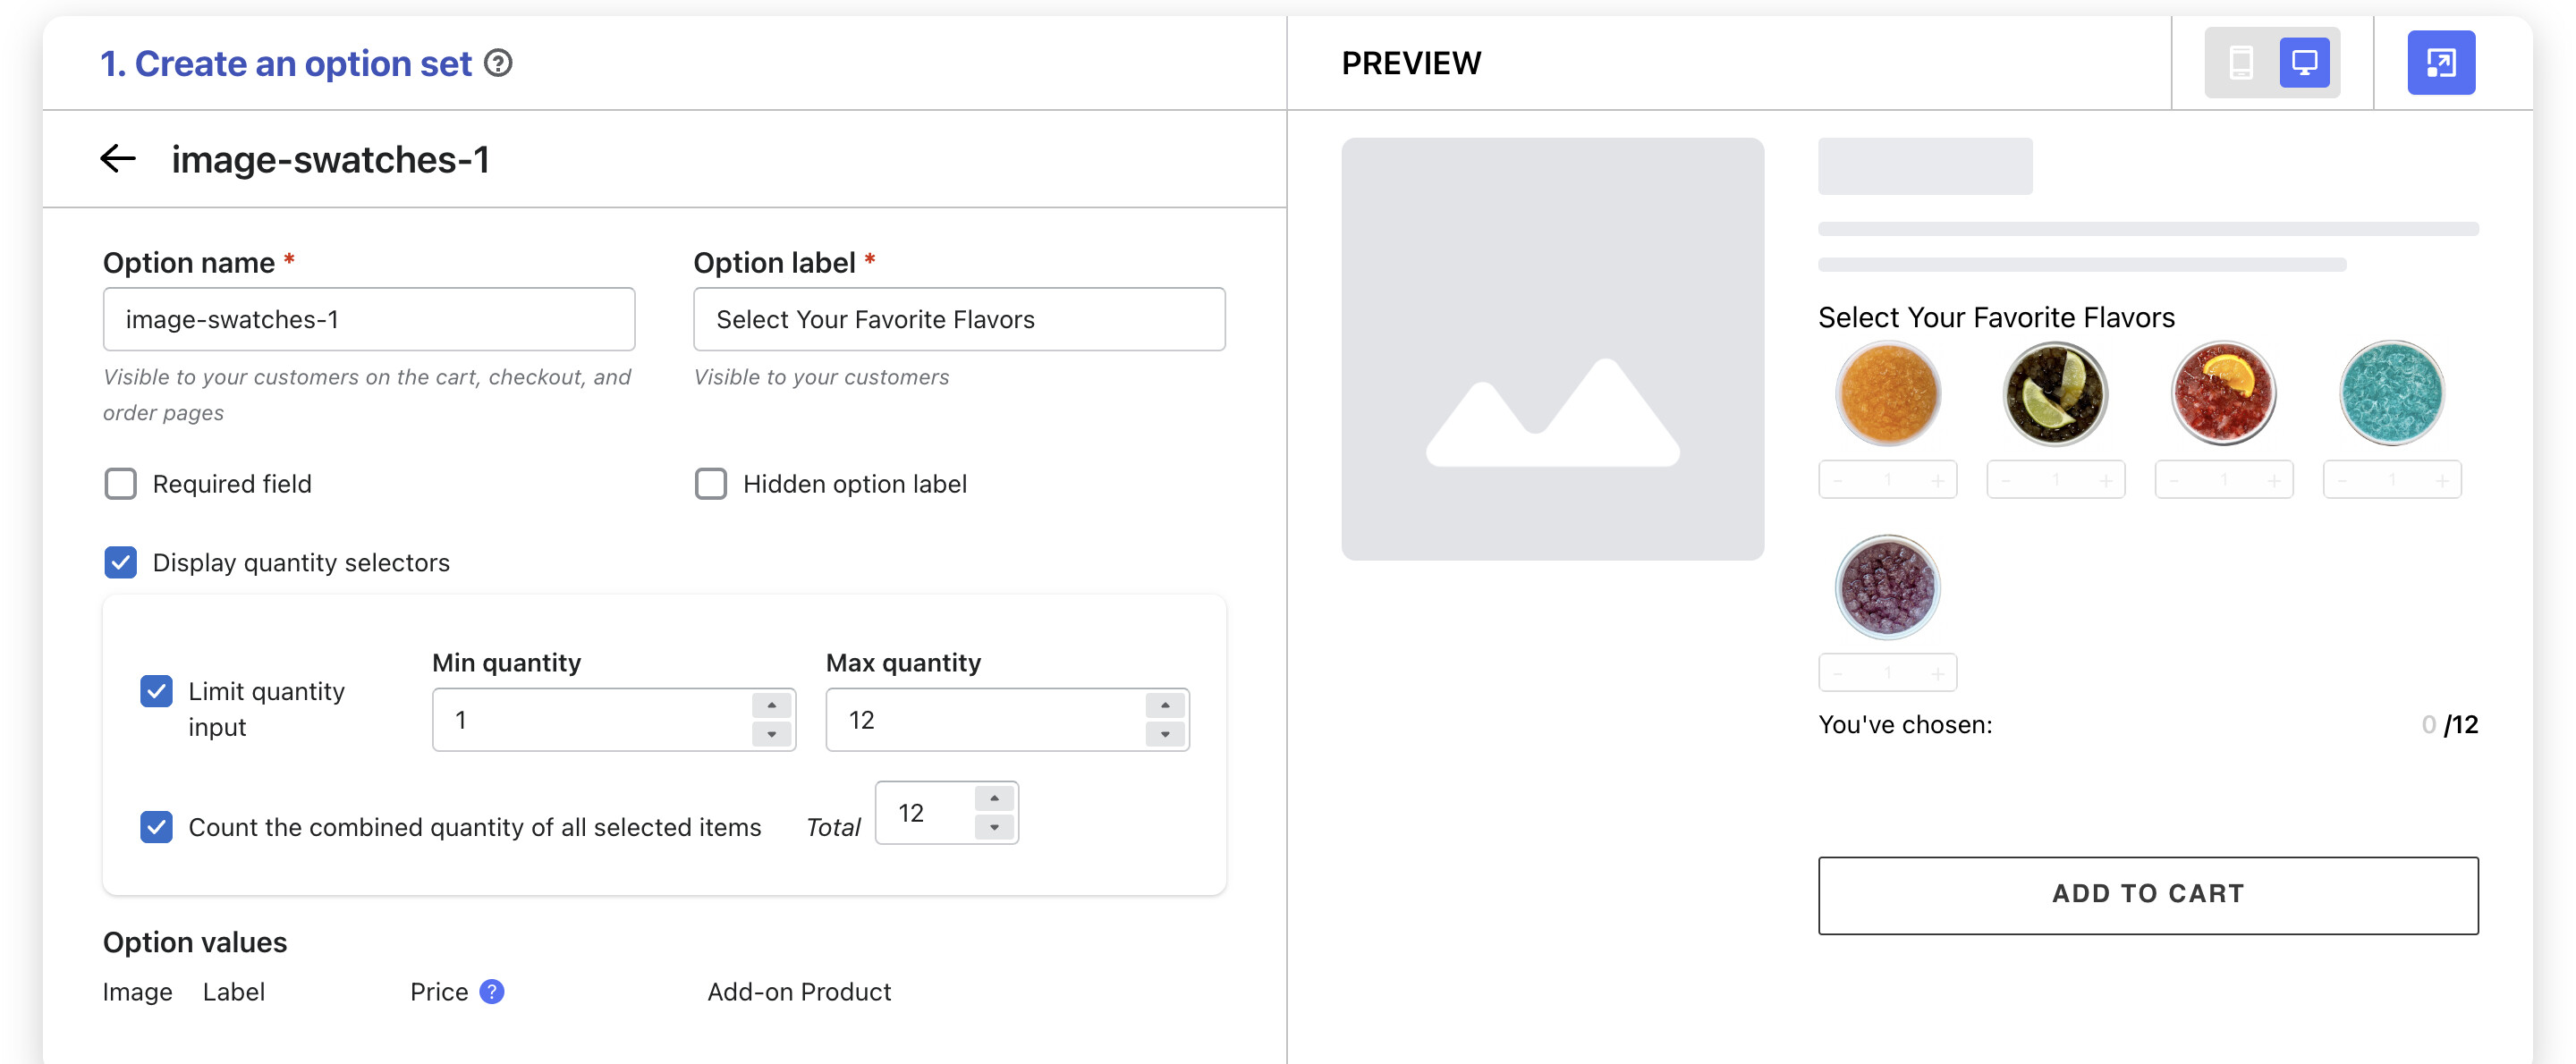Enable the Required field checkbox
Screen dimensions: 2576x1064
point(121,484)
